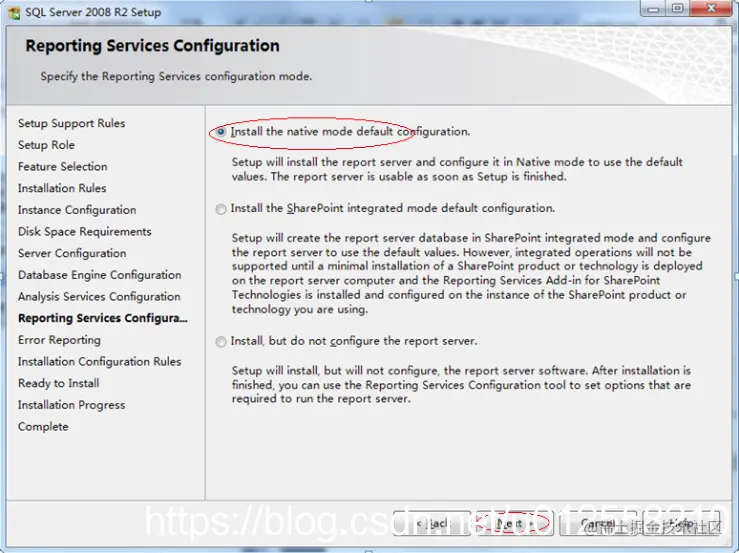Click the Next button

pyautogui.click(x=515, y=523)
